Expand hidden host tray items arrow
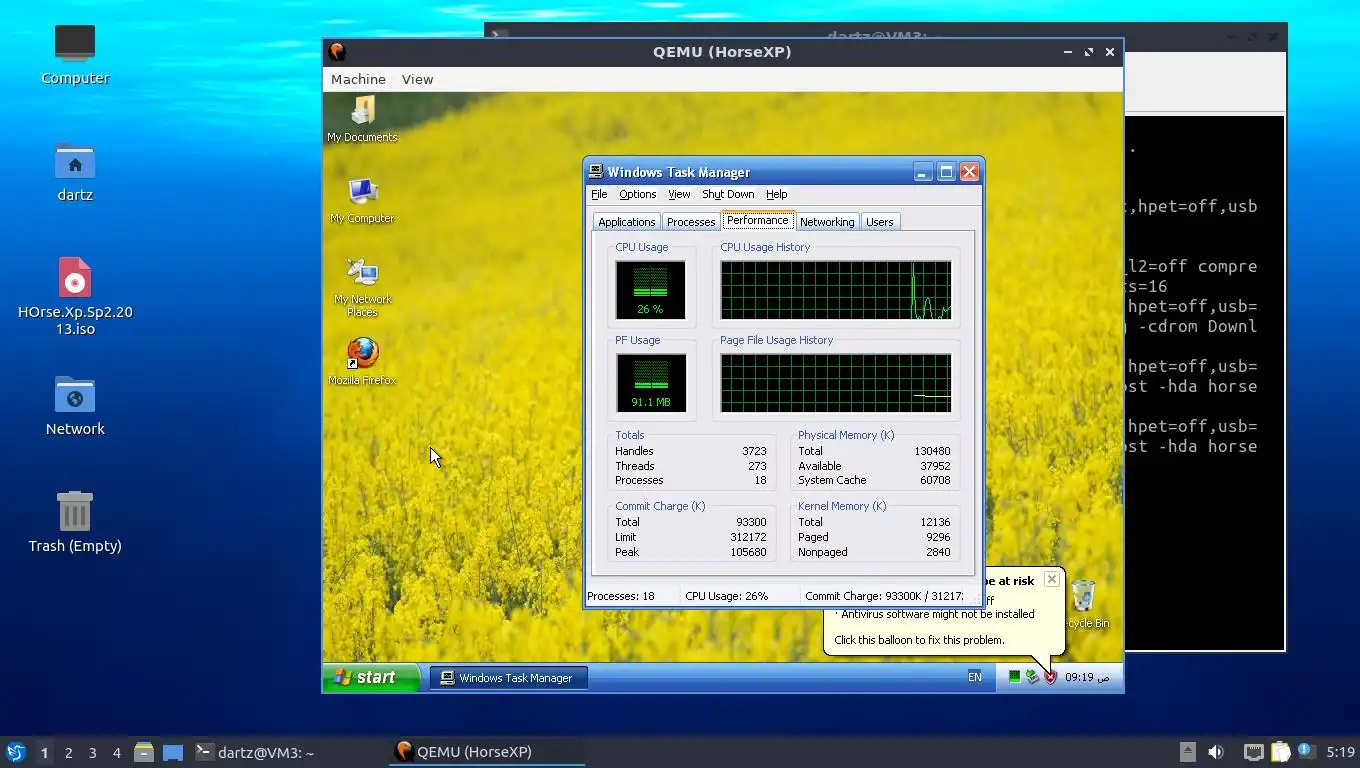Viewport: 1360px width, 768px height. 1187,752
